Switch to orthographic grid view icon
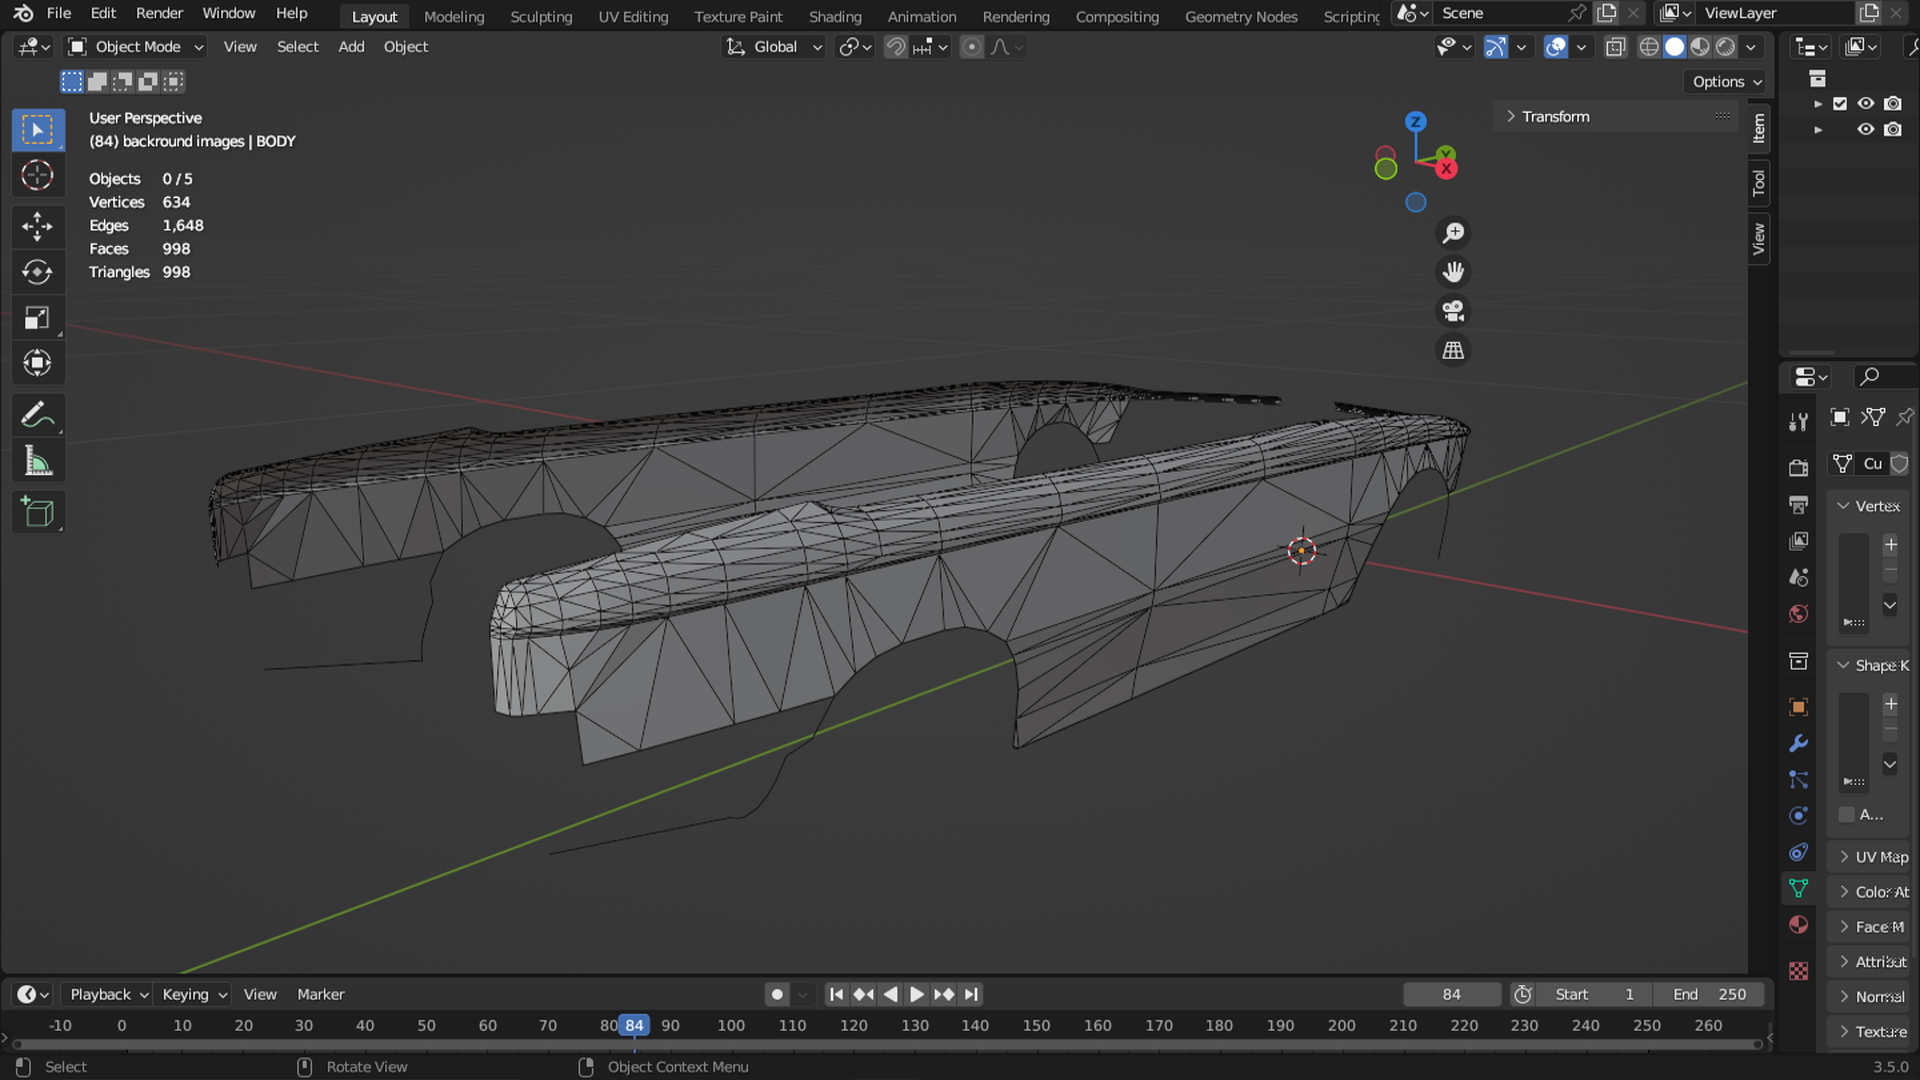 coord(1453,350)
